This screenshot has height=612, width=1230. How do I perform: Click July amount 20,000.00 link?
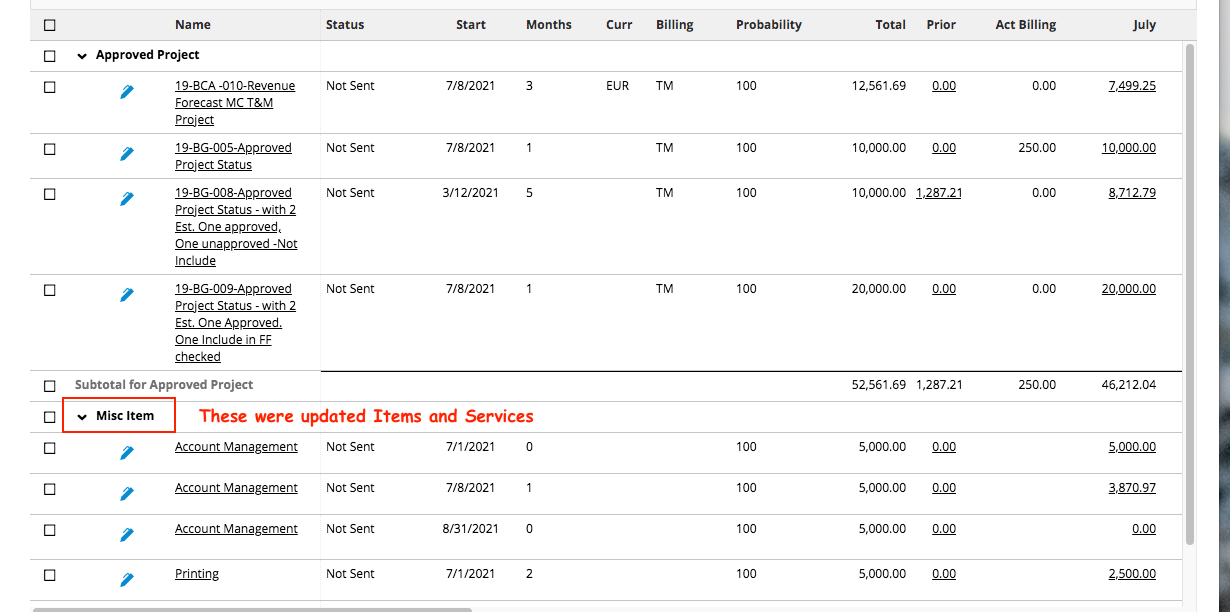click(x=1129, y=289)
